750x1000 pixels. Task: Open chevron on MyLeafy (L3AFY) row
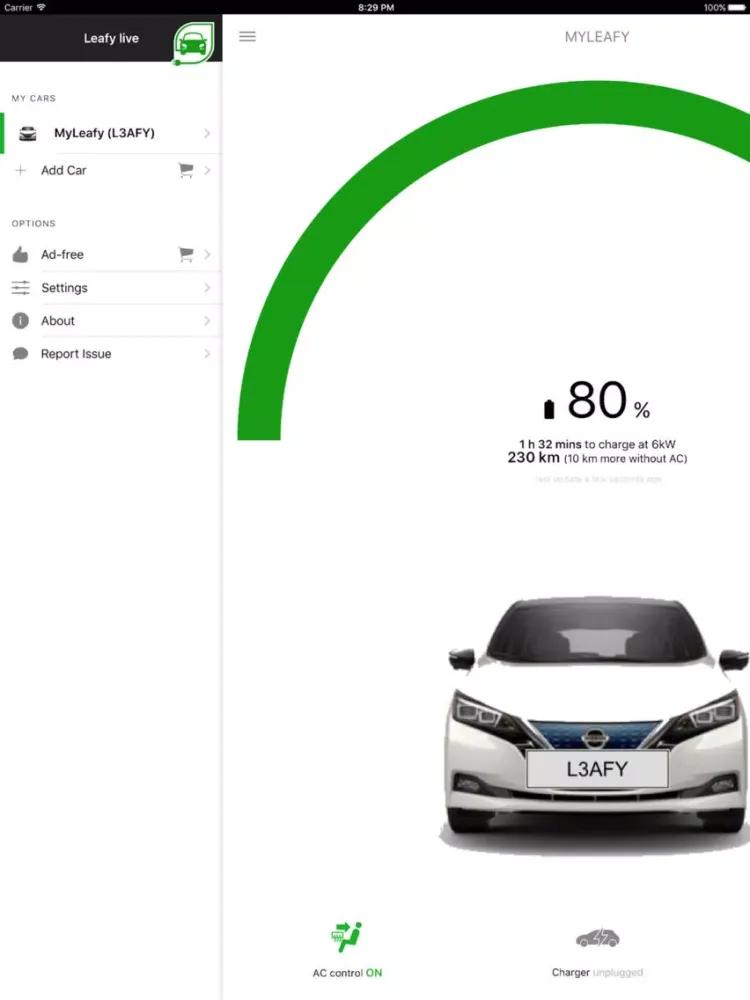point(207,133)
